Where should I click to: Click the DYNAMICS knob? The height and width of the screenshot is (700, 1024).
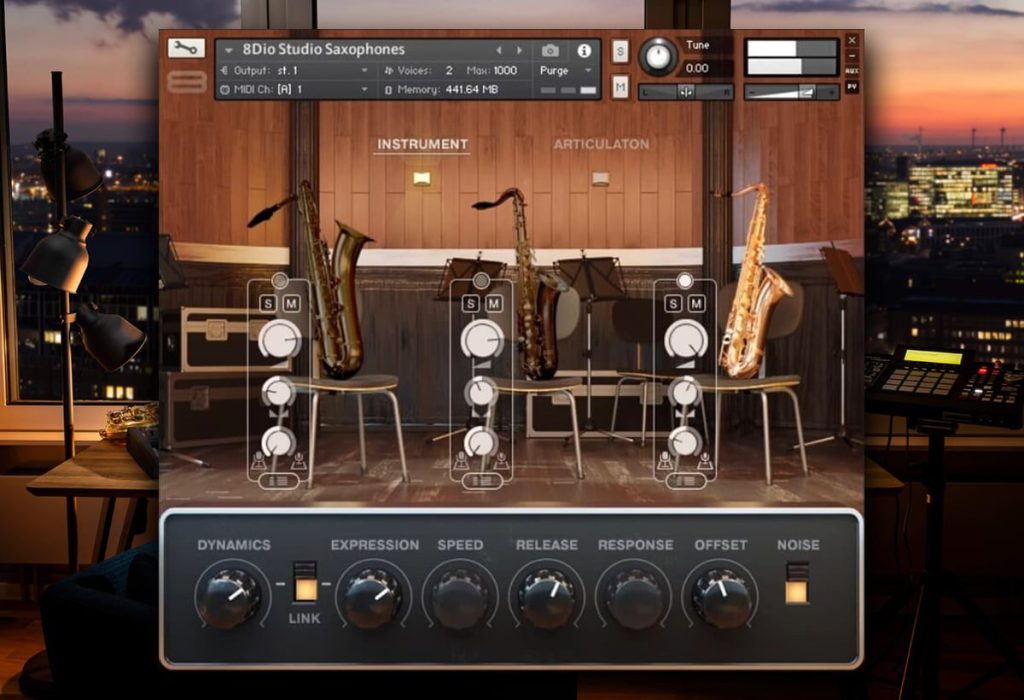point(229,597)
